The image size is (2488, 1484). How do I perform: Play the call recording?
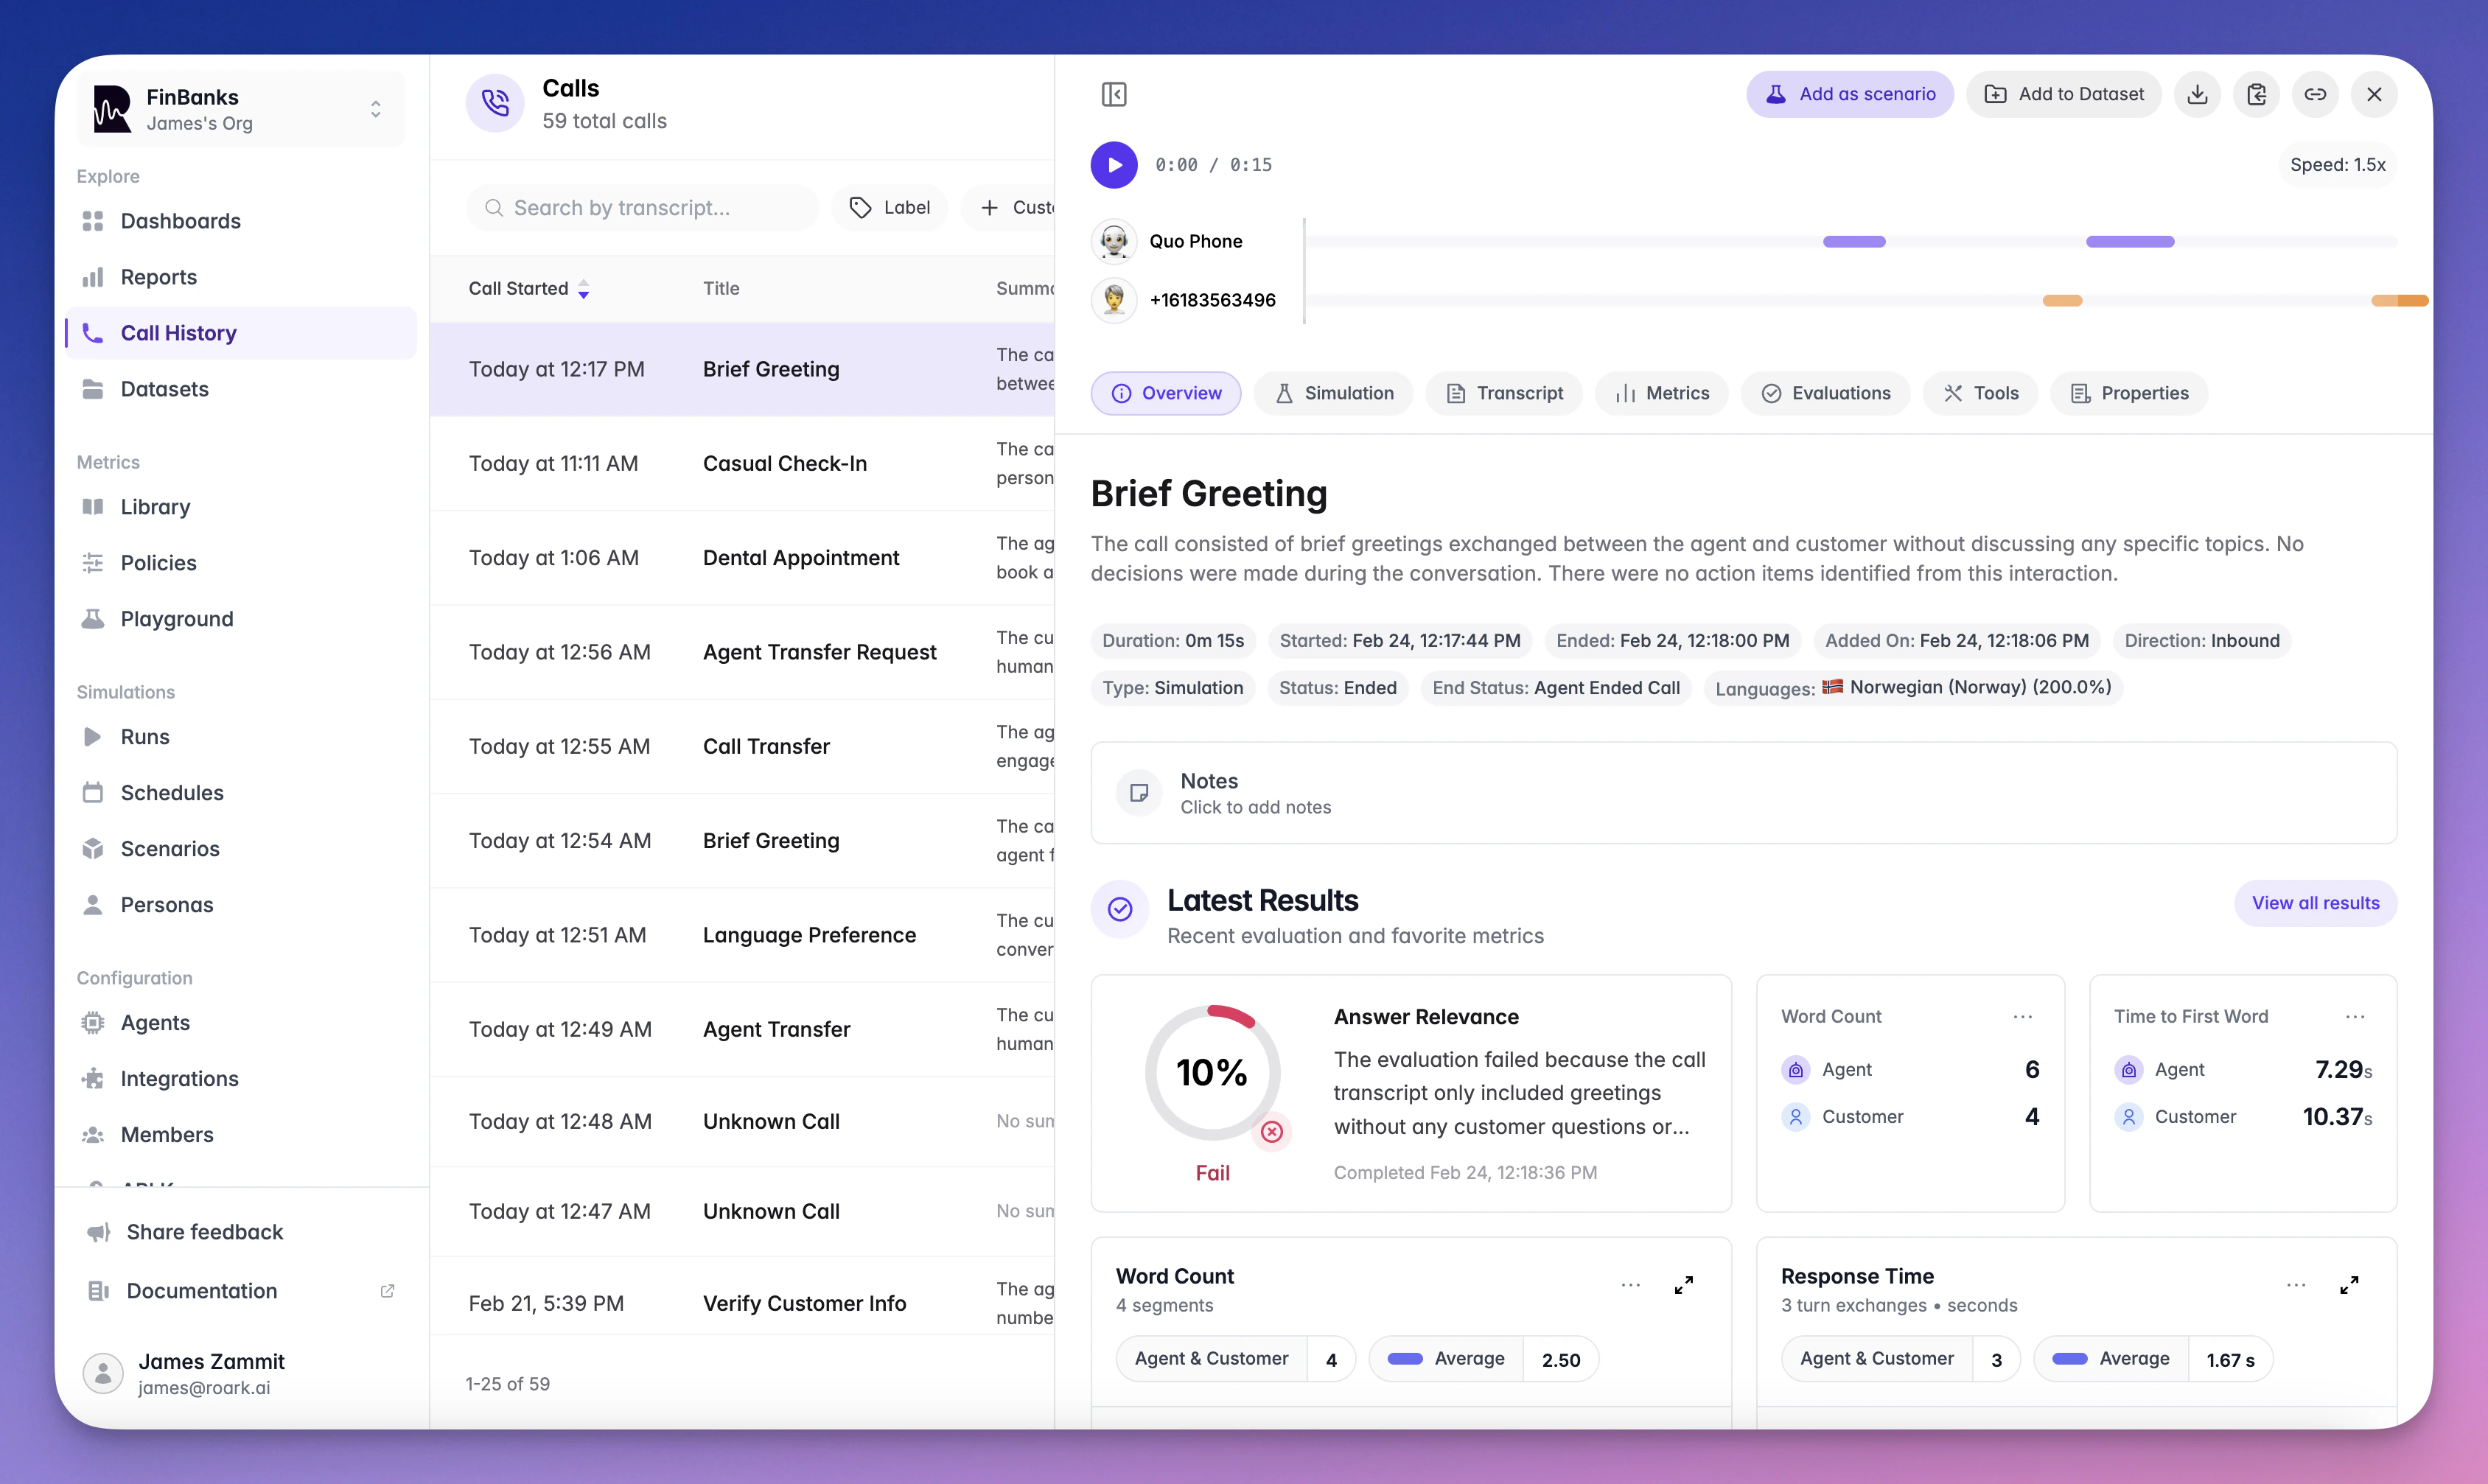tap(1114, 165)
